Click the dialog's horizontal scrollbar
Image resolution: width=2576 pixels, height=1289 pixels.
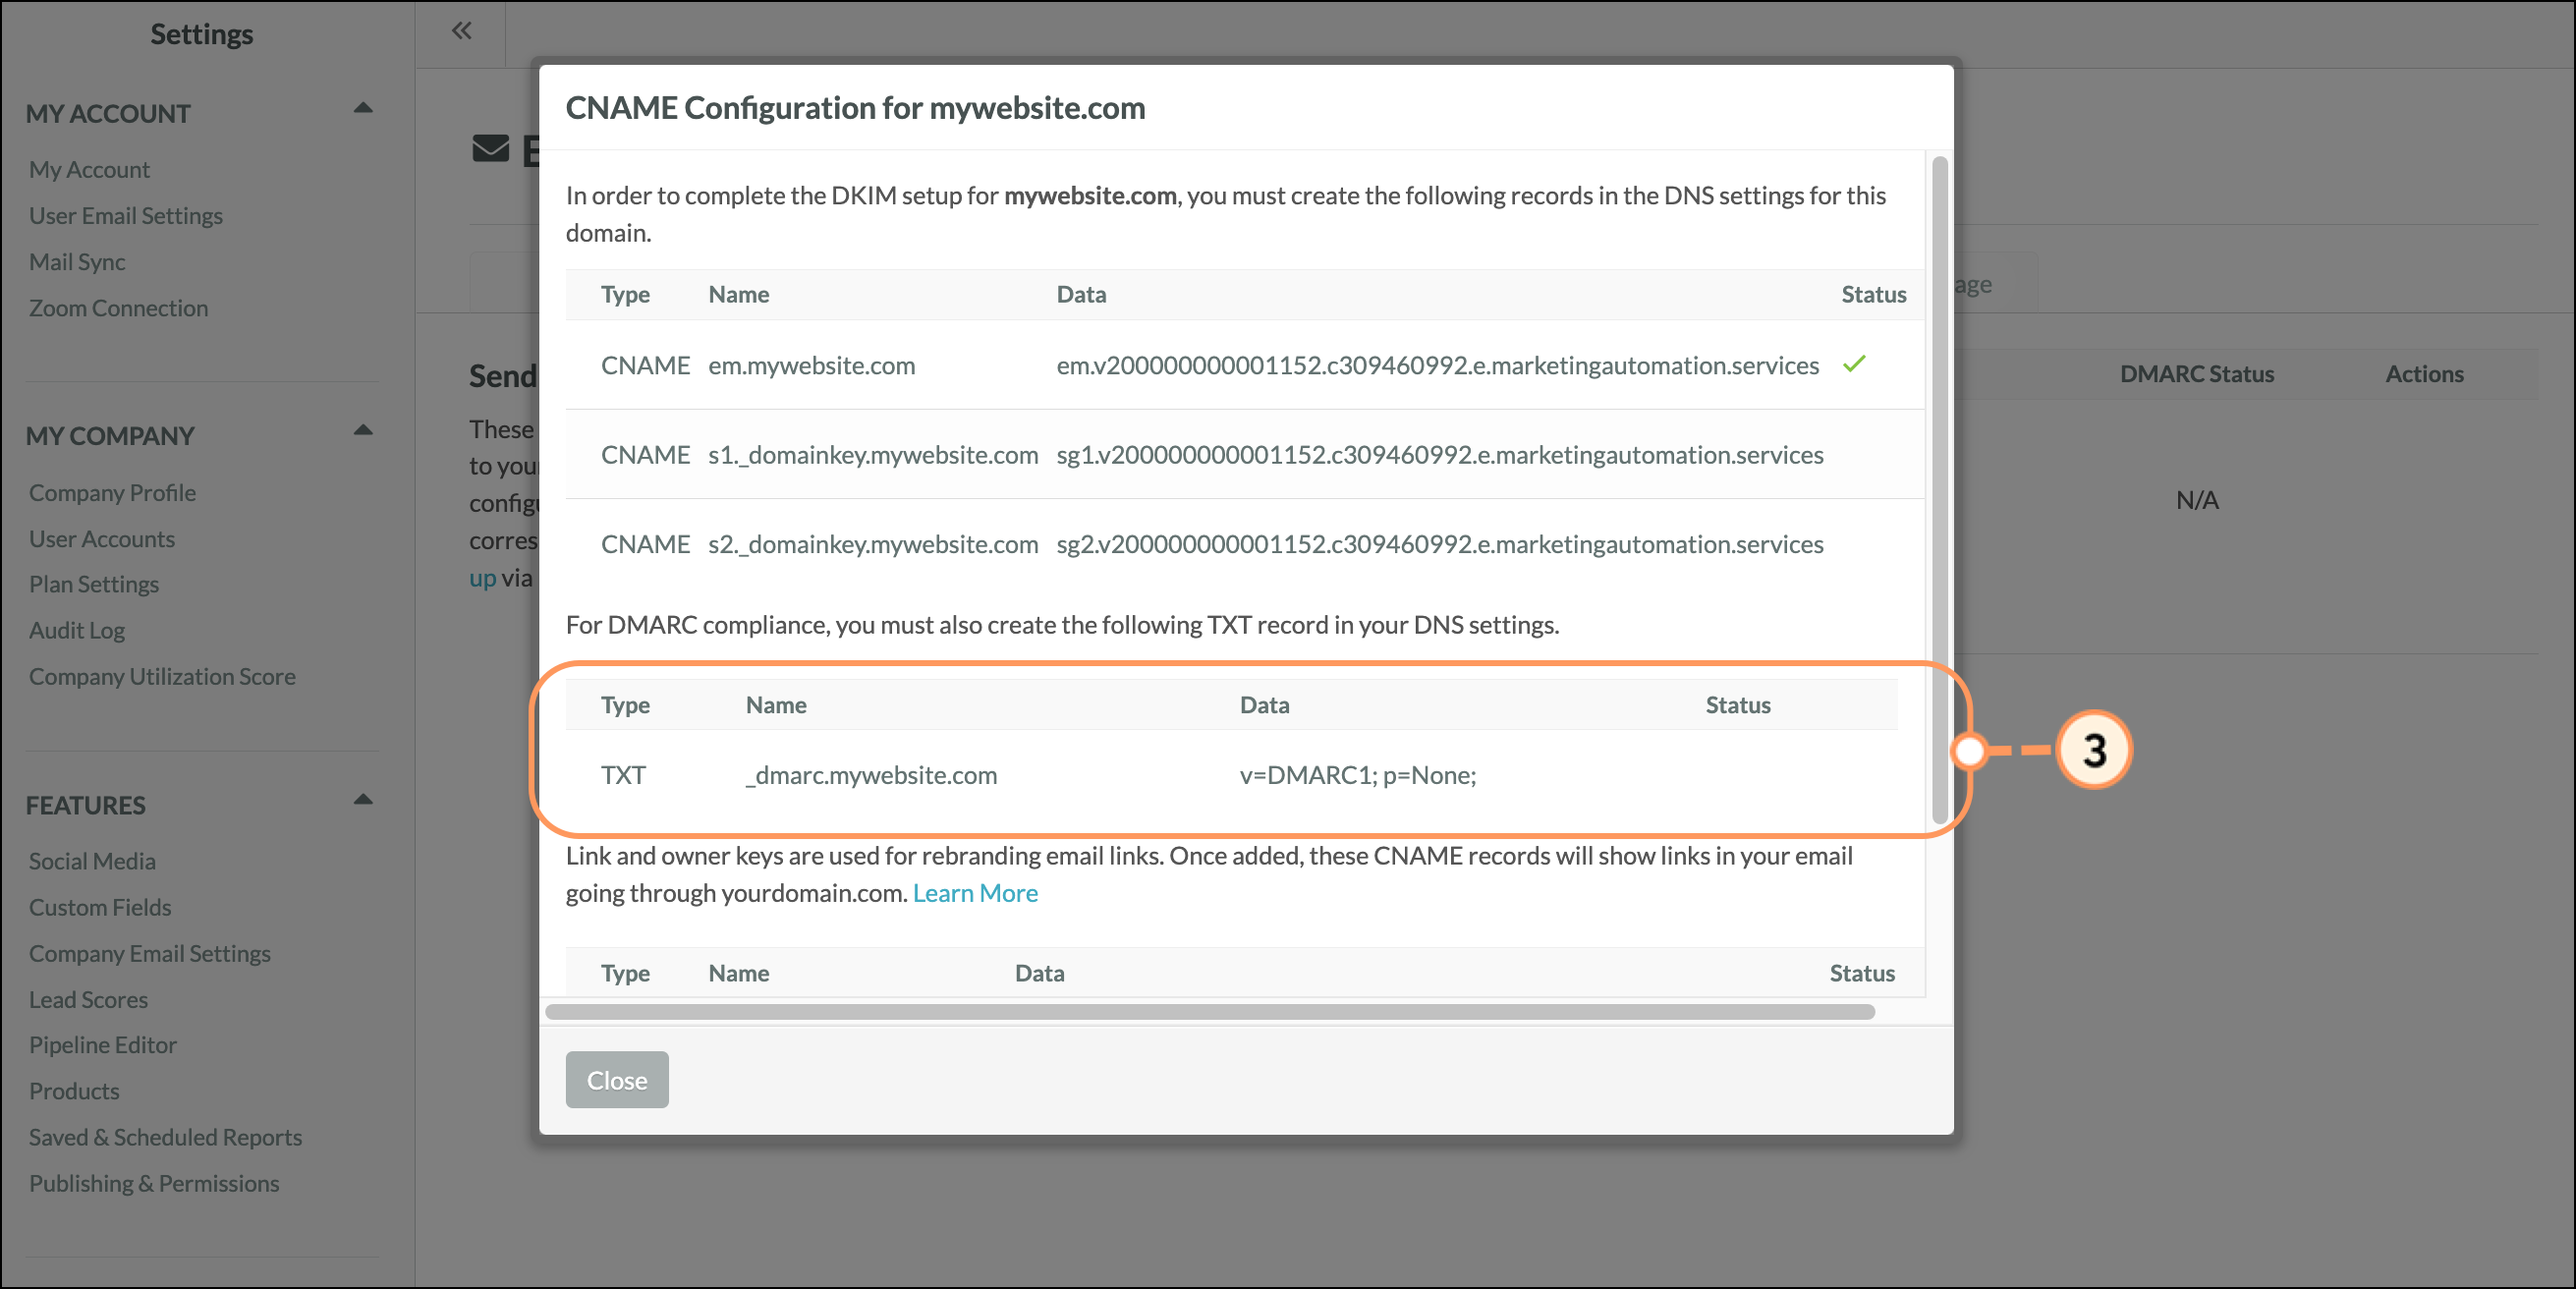(1210, 1012)
